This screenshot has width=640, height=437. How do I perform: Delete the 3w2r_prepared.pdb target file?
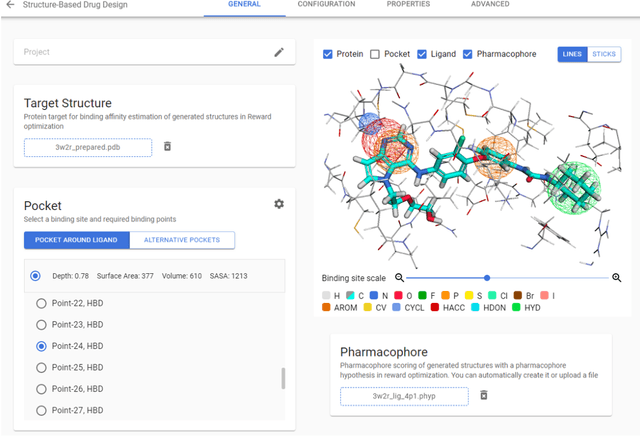click(x=168, y=147)
